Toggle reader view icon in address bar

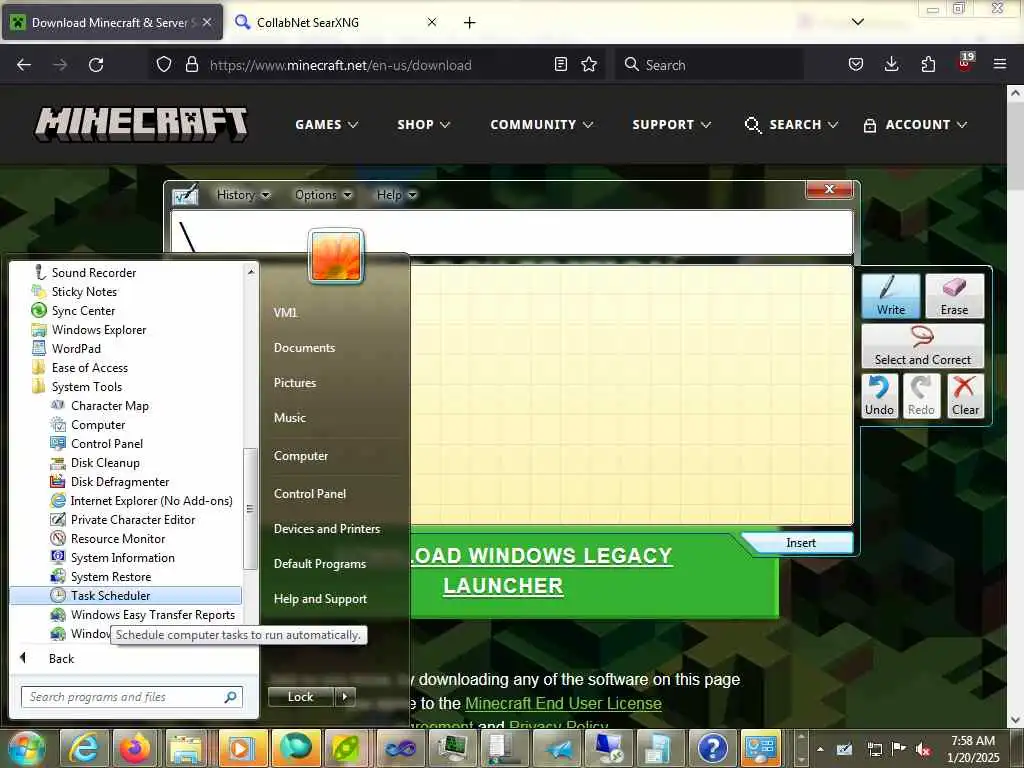(560, 64)
